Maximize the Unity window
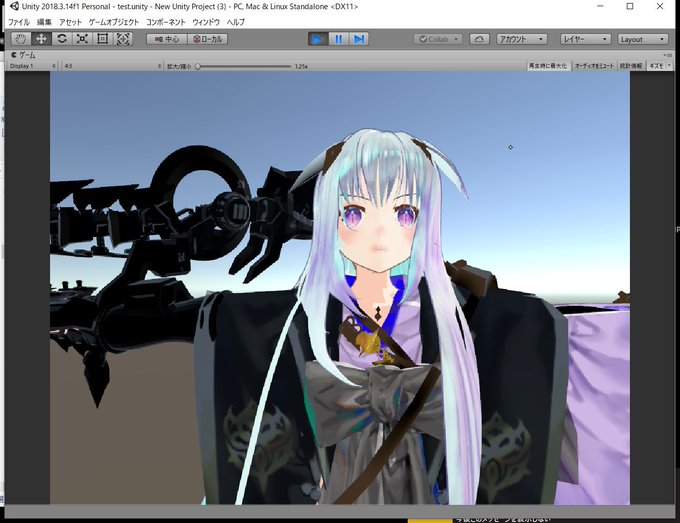This screenshot has width=680, height=523. click(x=630, y=7)
